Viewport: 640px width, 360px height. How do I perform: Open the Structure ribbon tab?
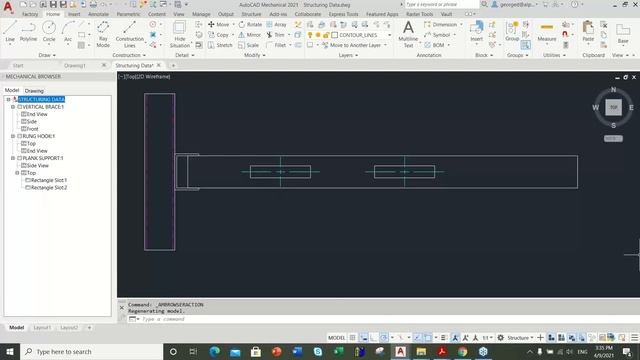[x=251, y=14]
